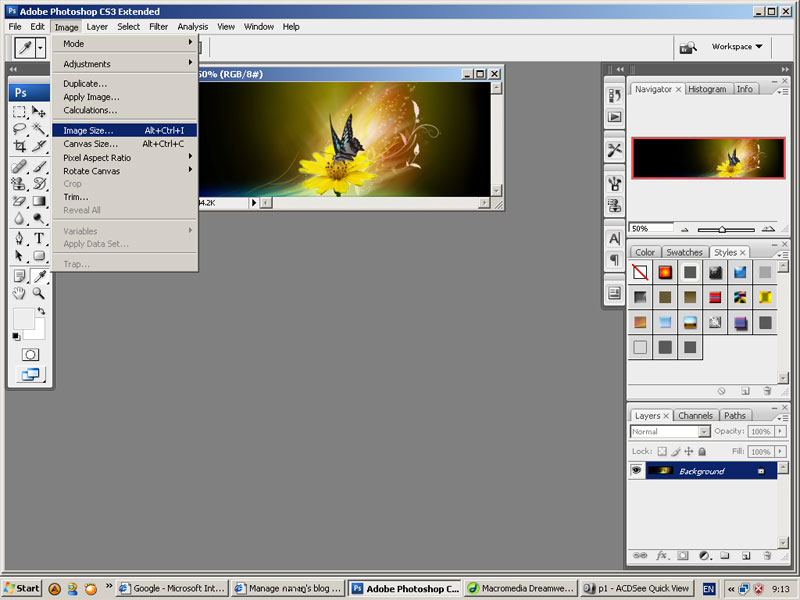This screenshot has height=600, width=800.
Task: Open the tool preset picker arrow
Action: [40, 48]
